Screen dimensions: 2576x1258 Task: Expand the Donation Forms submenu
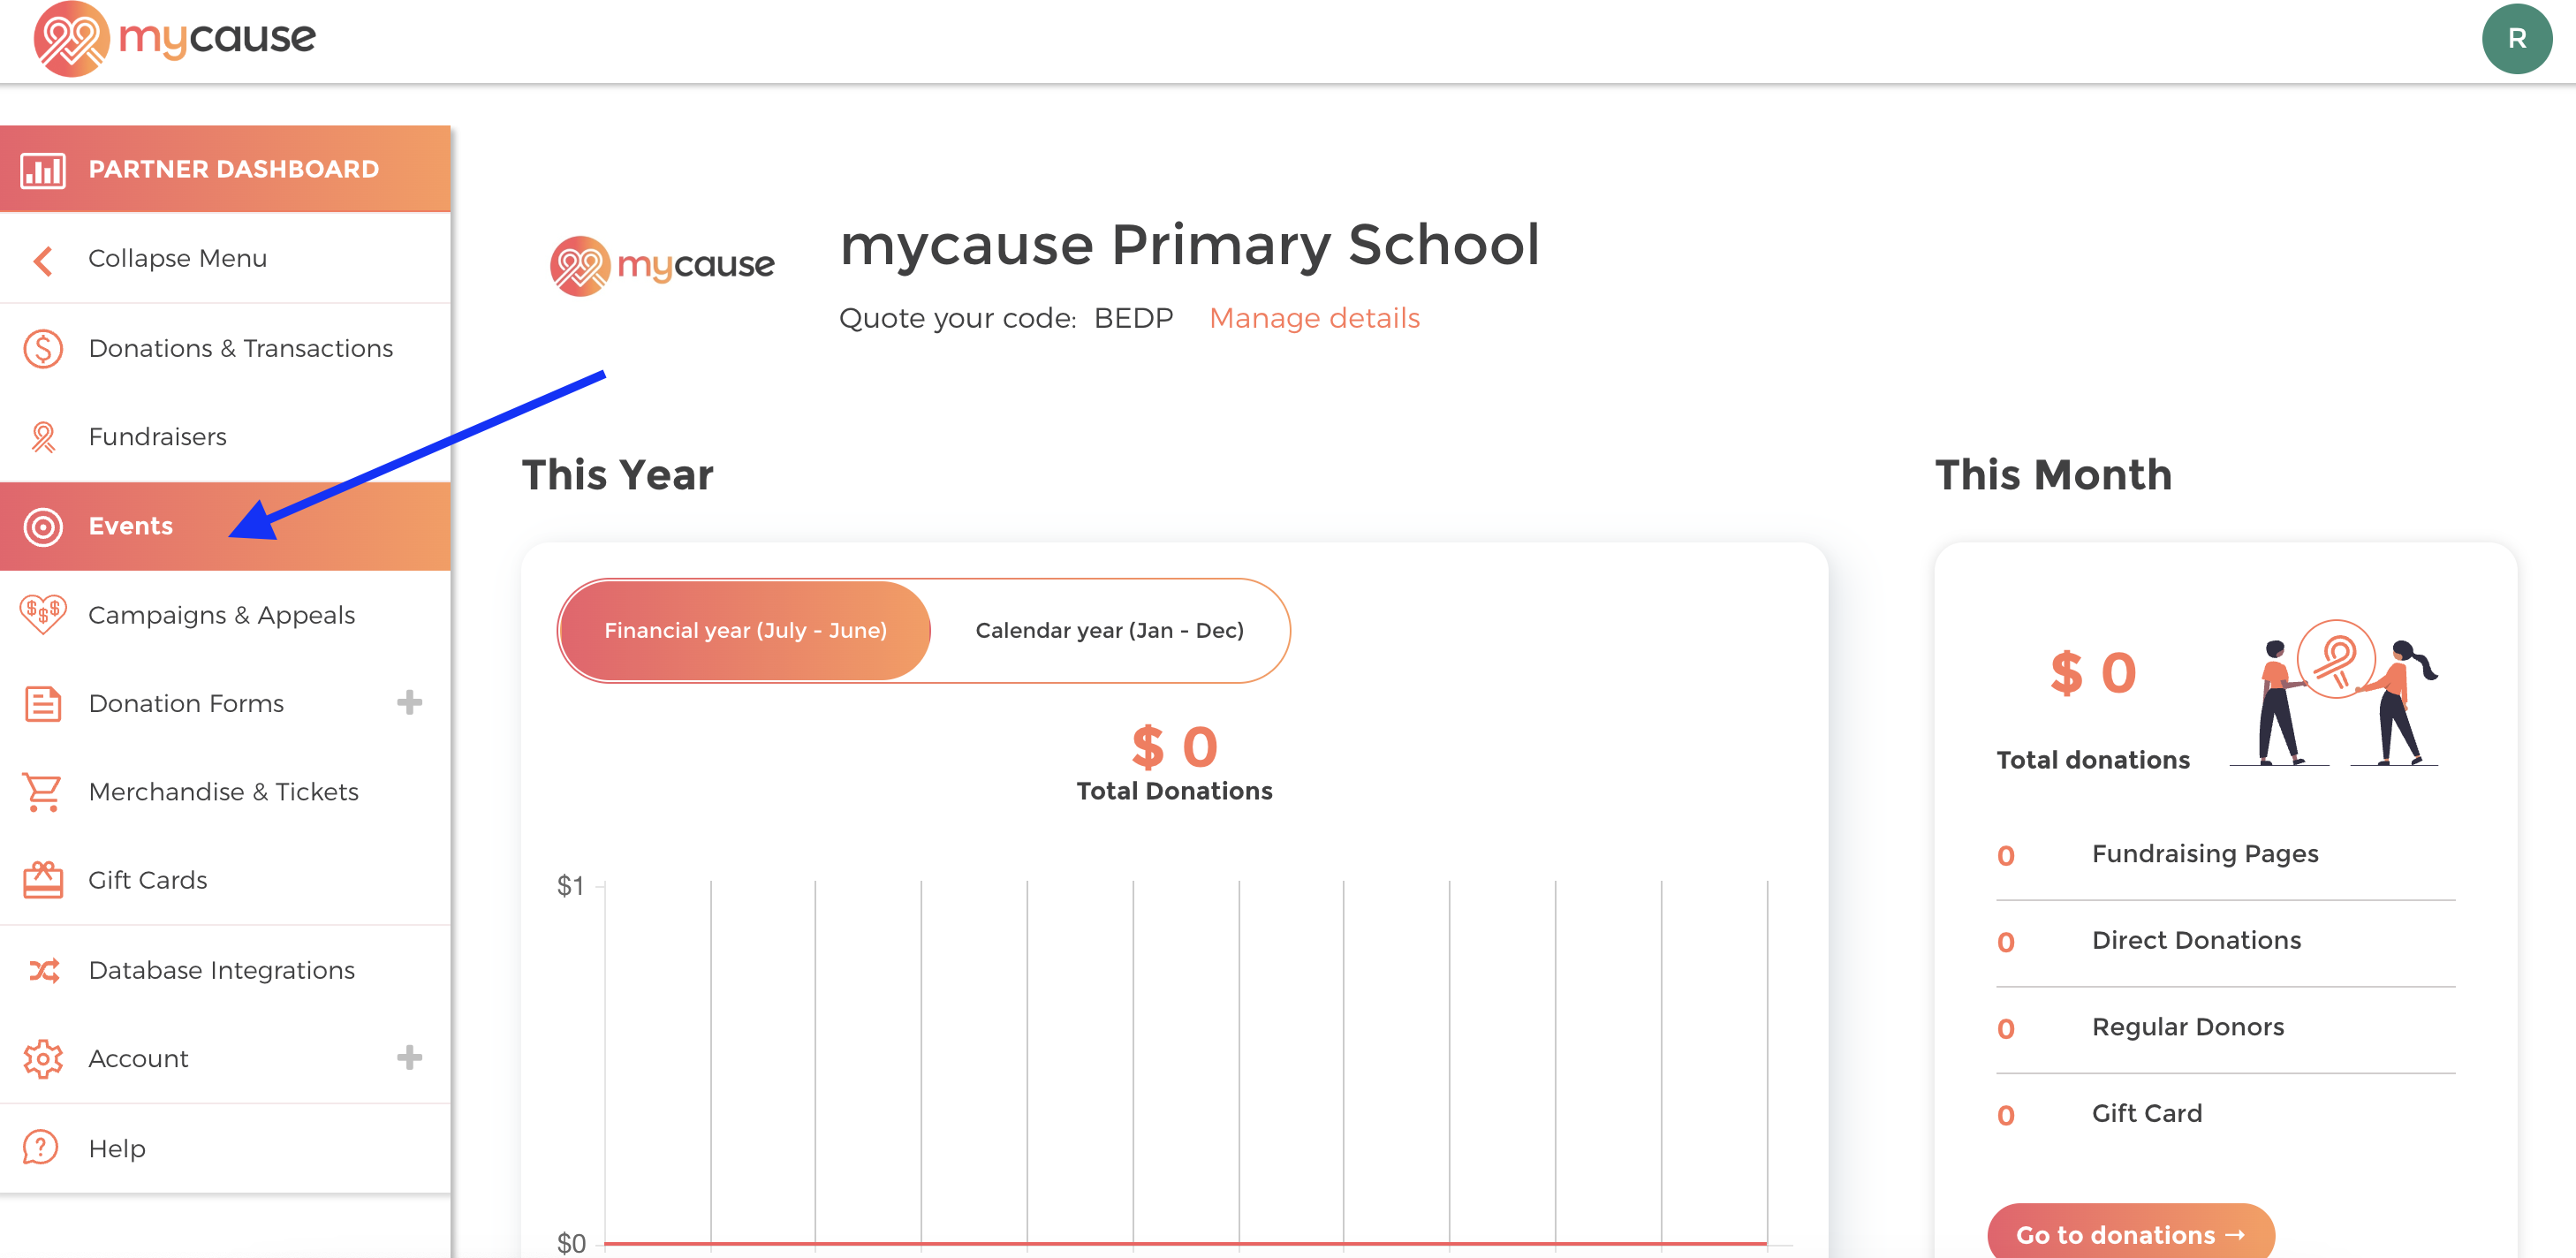409,703
